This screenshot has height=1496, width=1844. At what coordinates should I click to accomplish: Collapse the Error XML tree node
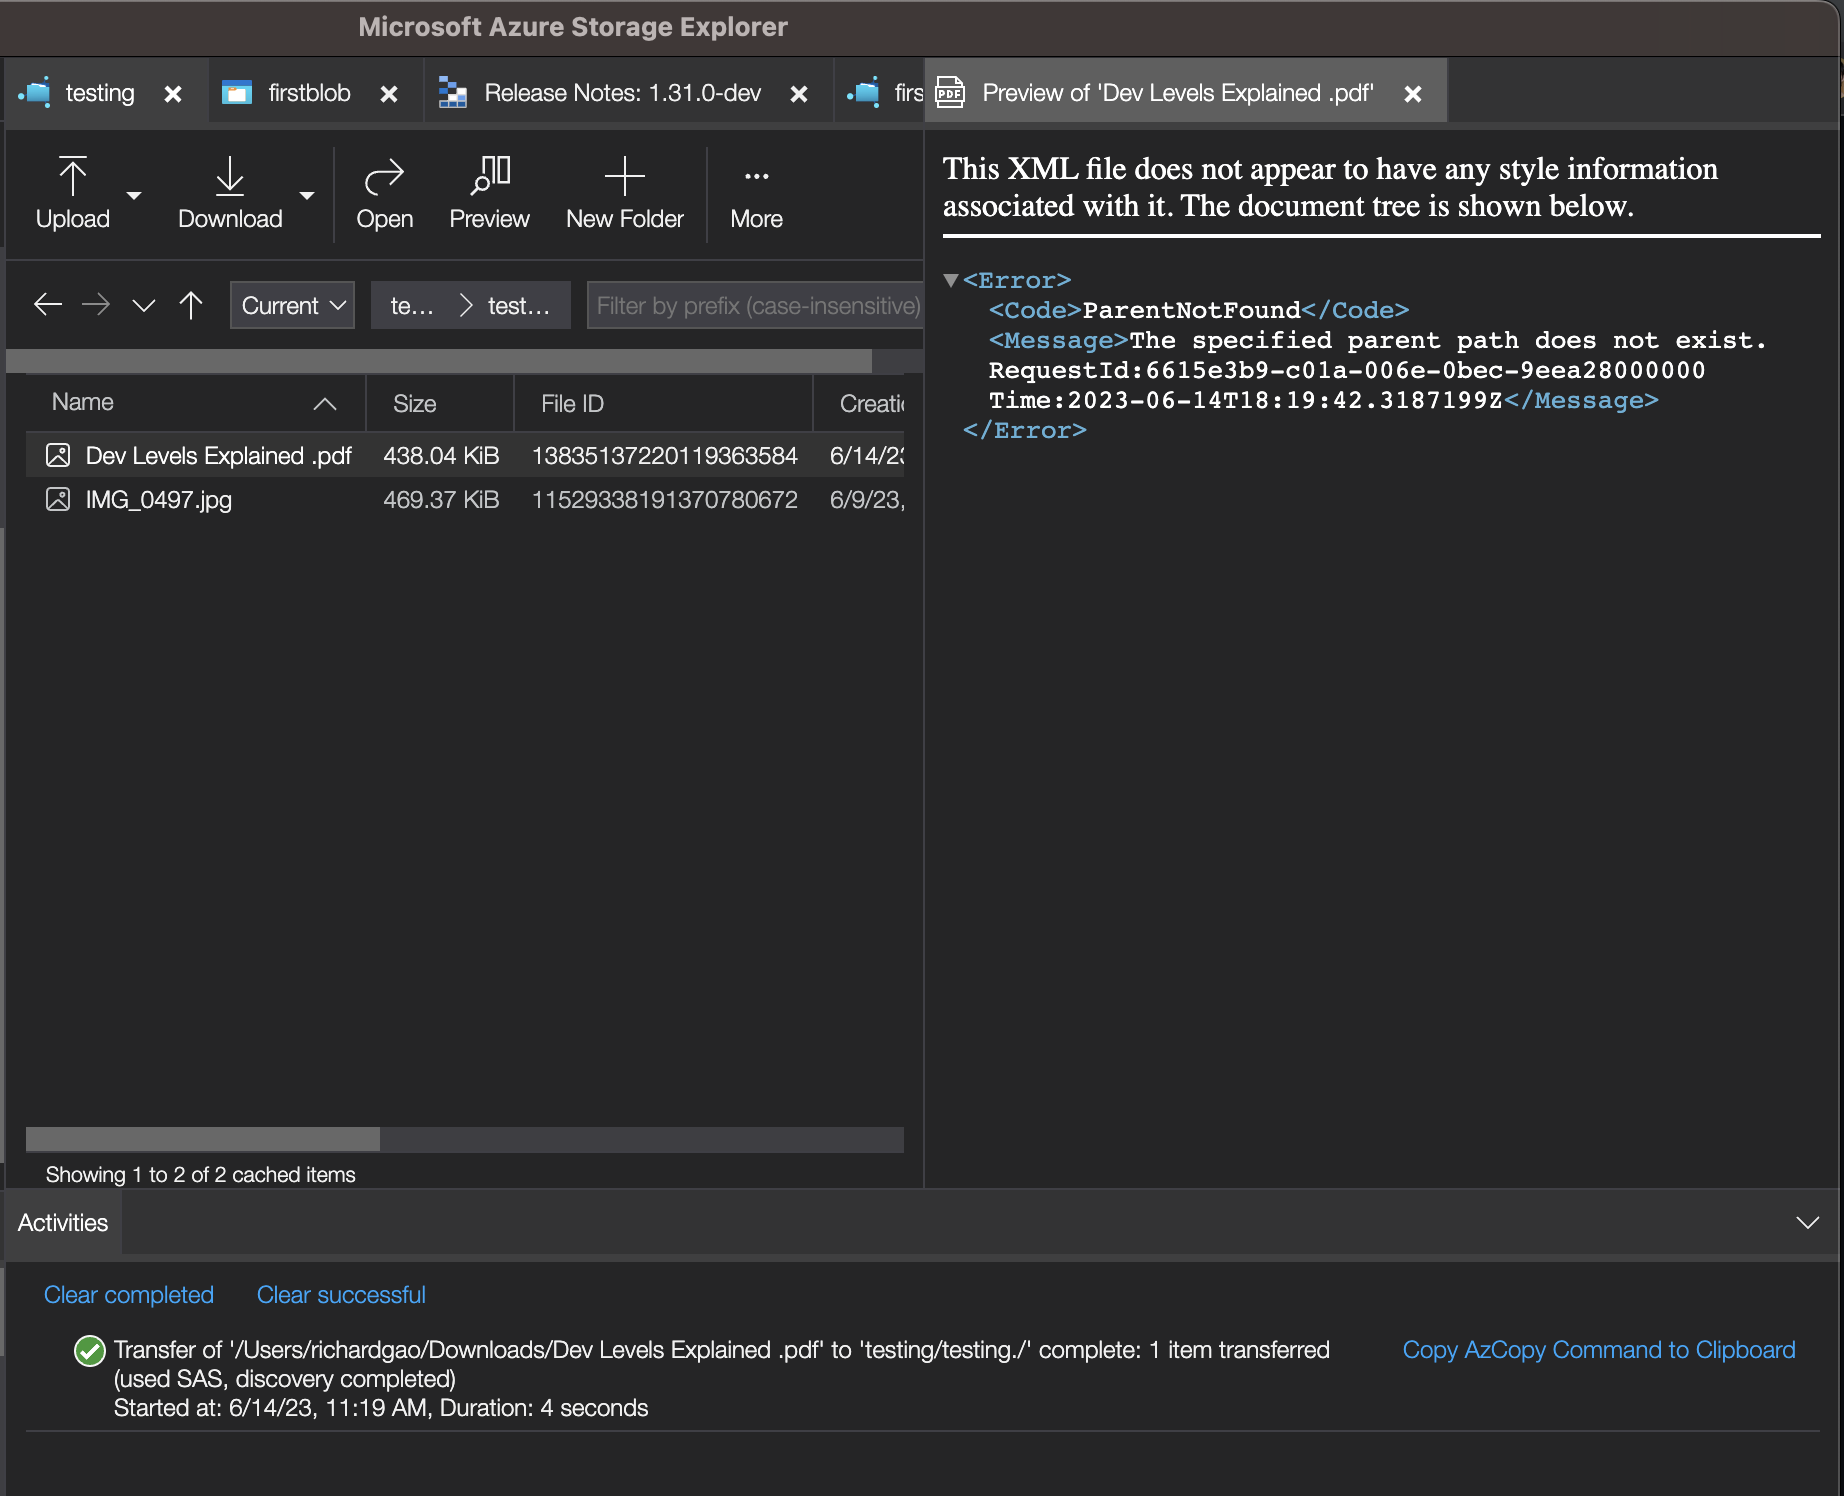tap(951, 281)
